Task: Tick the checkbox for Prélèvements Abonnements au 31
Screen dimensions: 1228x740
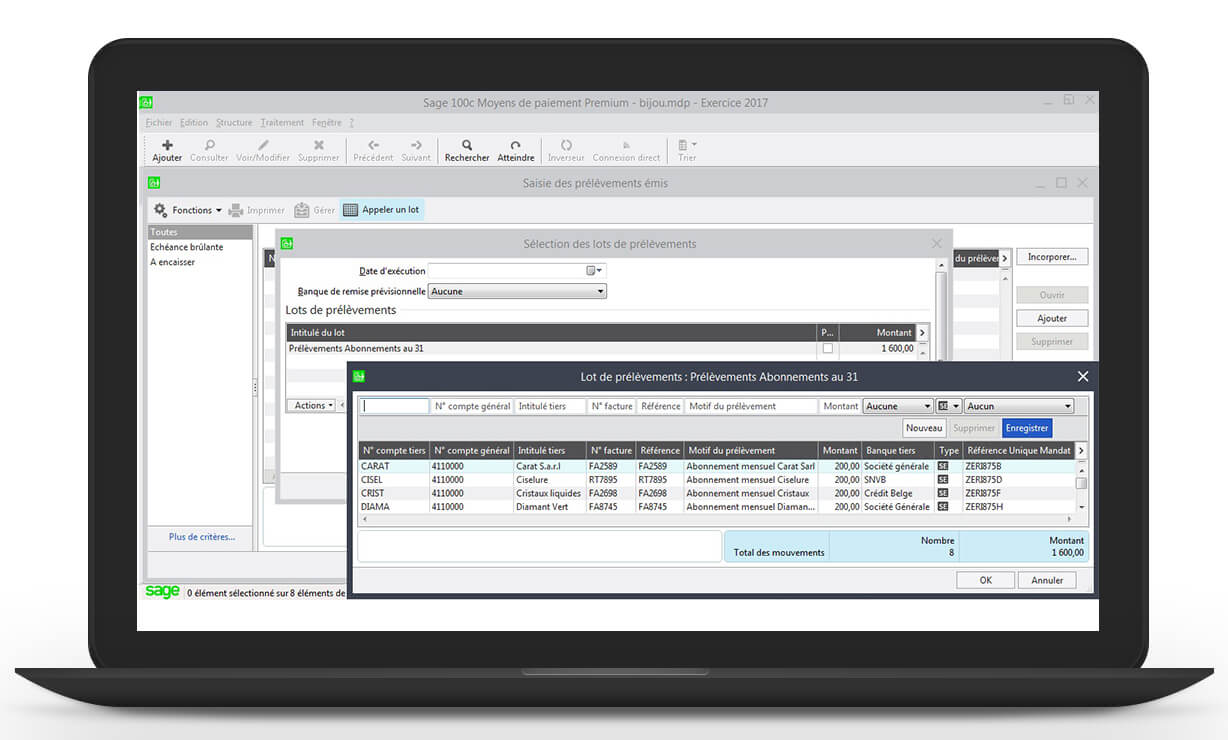Action: (827, 348)
